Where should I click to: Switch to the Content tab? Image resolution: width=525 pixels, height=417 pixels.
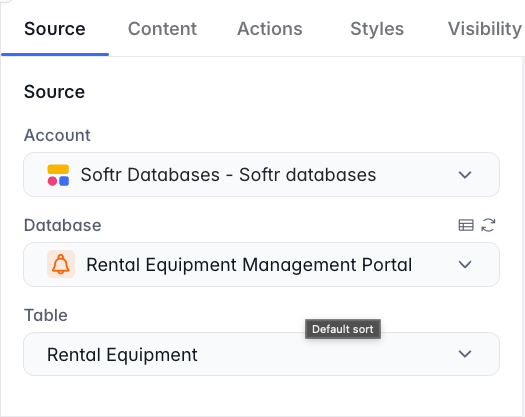point(162,29)
